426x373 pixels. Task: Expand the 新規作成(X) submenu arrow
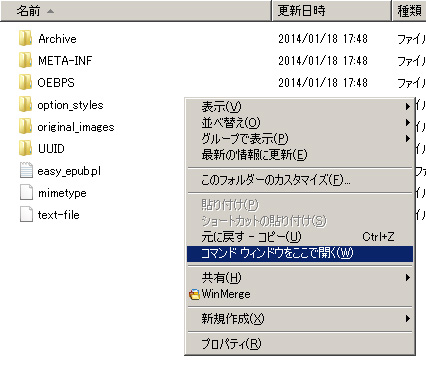coord(408,319)
